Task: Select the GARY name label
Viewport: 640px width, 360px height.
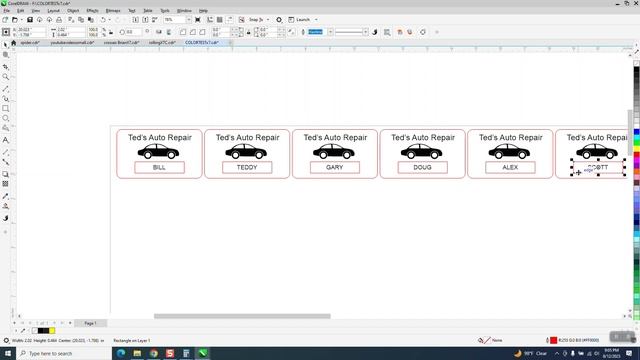Action: 335,167
